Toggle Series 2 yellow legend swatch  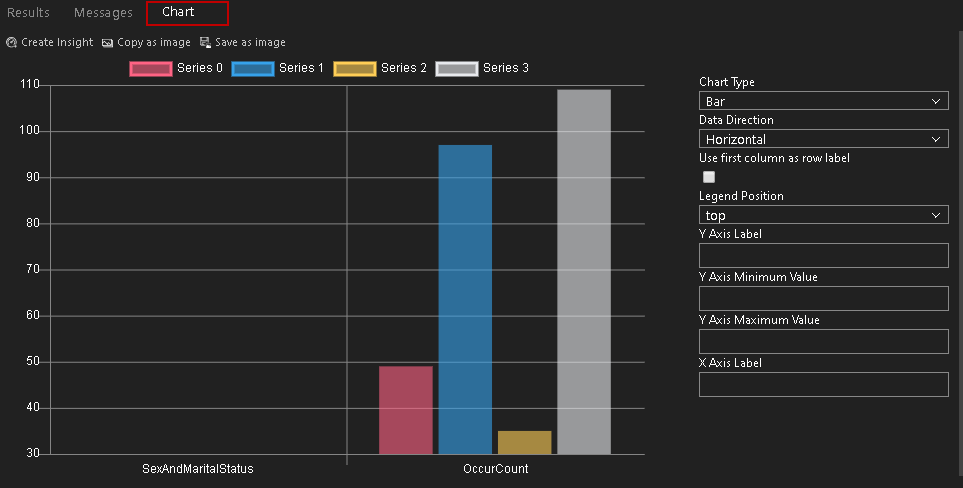355,68
